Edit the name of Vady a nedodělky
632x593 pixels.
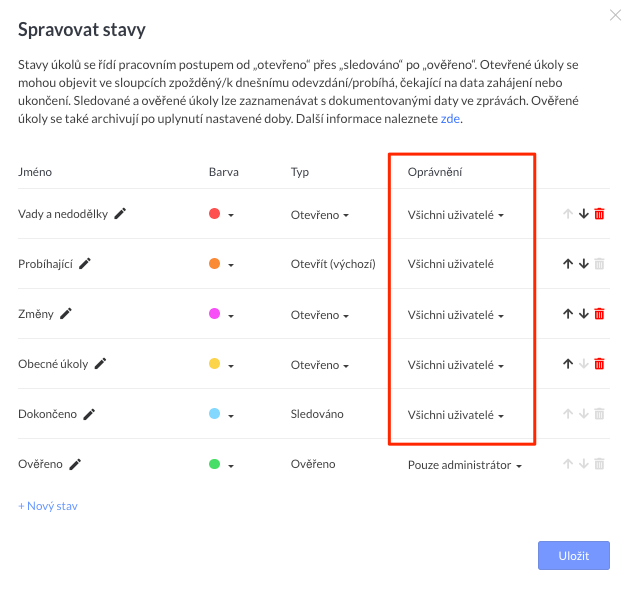[x=121, y=213]
